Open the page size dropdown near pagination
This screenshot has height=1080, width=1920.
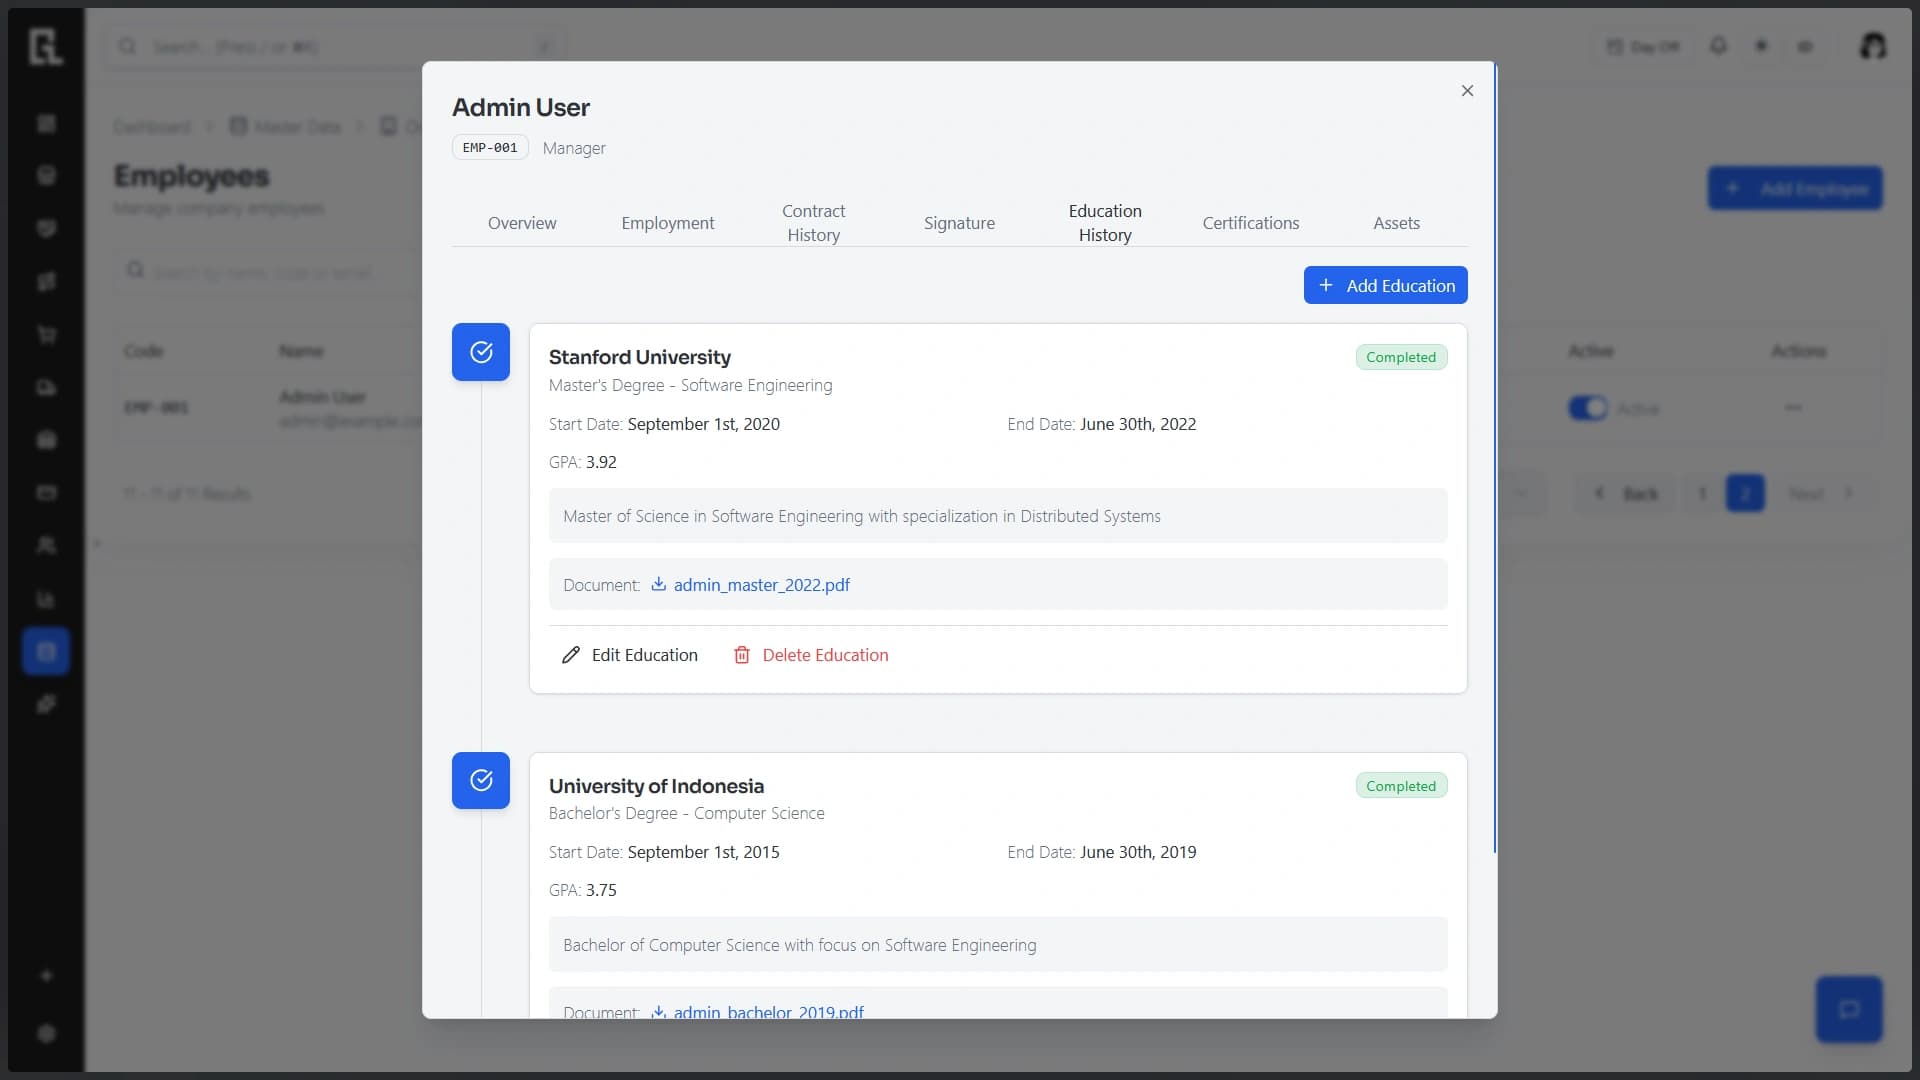click(1521, 493)
